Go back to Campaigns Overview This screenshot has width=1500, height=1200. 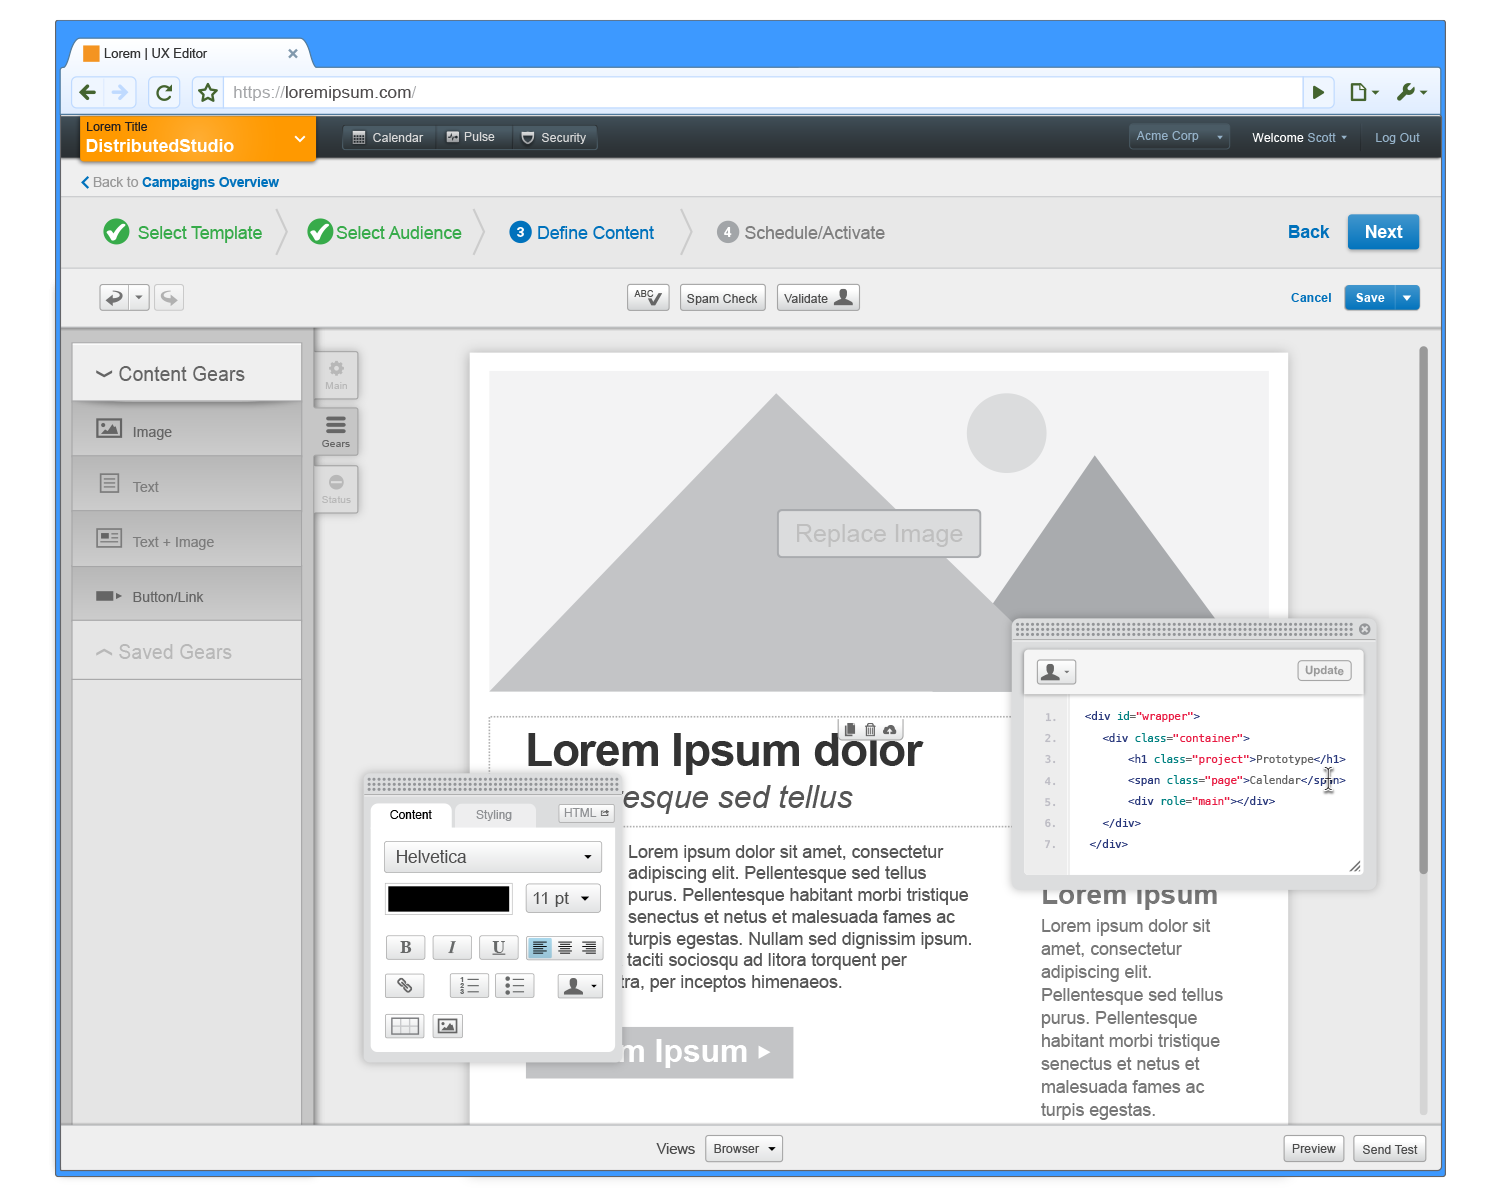click(x=180, y=182)
